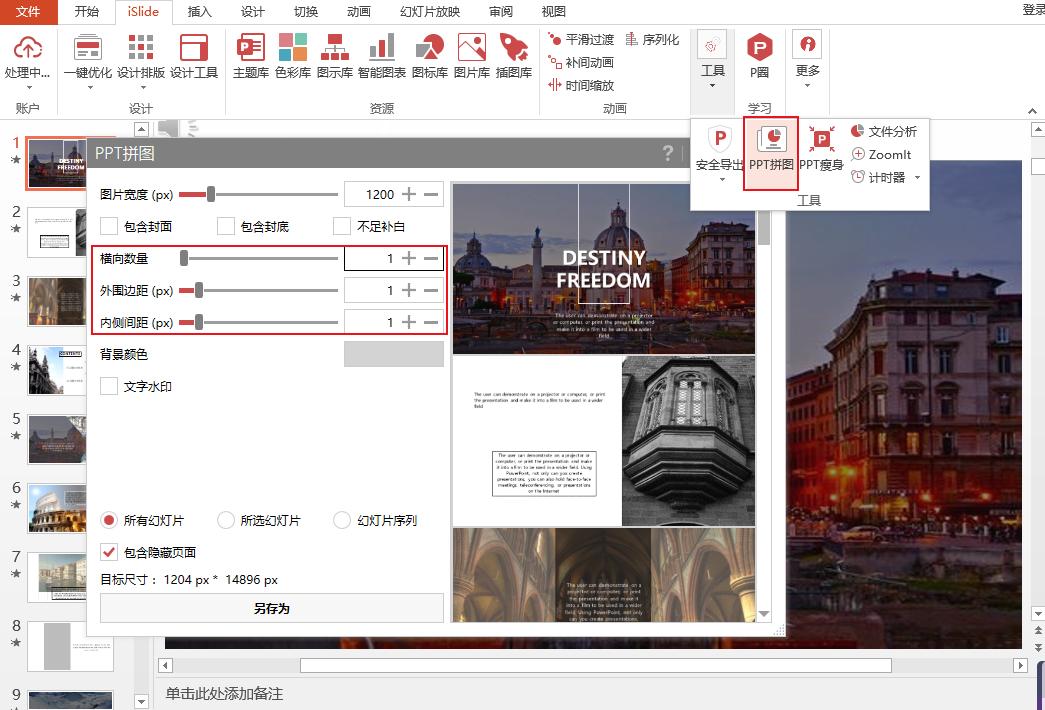This screenshot has height=710, width=1045.
Task: Launch the ZoomIt tool
Action: coord(881,154)
